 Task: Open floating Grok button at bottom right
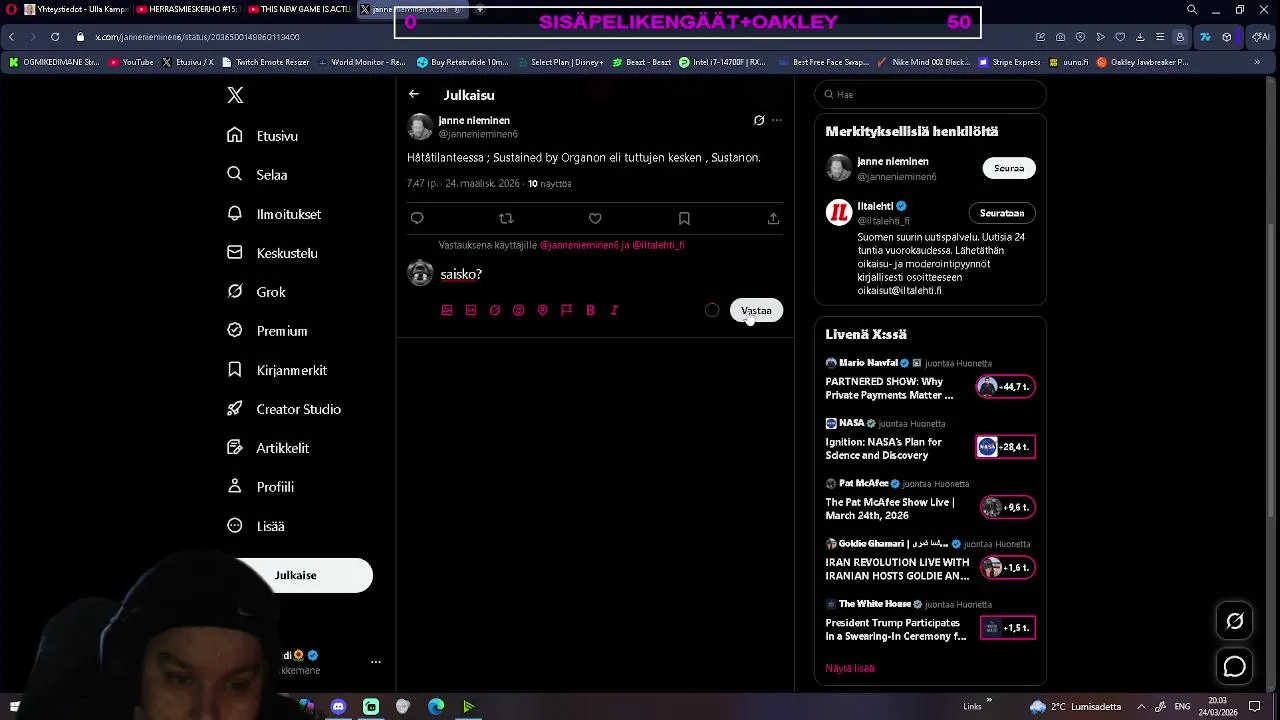click(1235, 621)
